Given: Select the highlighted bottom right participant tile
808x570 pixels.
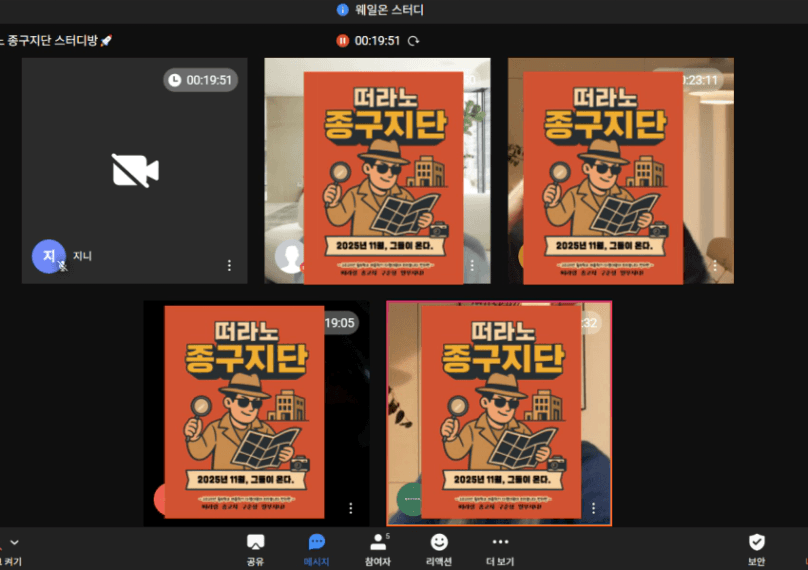Looking at the screenshot, I should pos(499,414).
